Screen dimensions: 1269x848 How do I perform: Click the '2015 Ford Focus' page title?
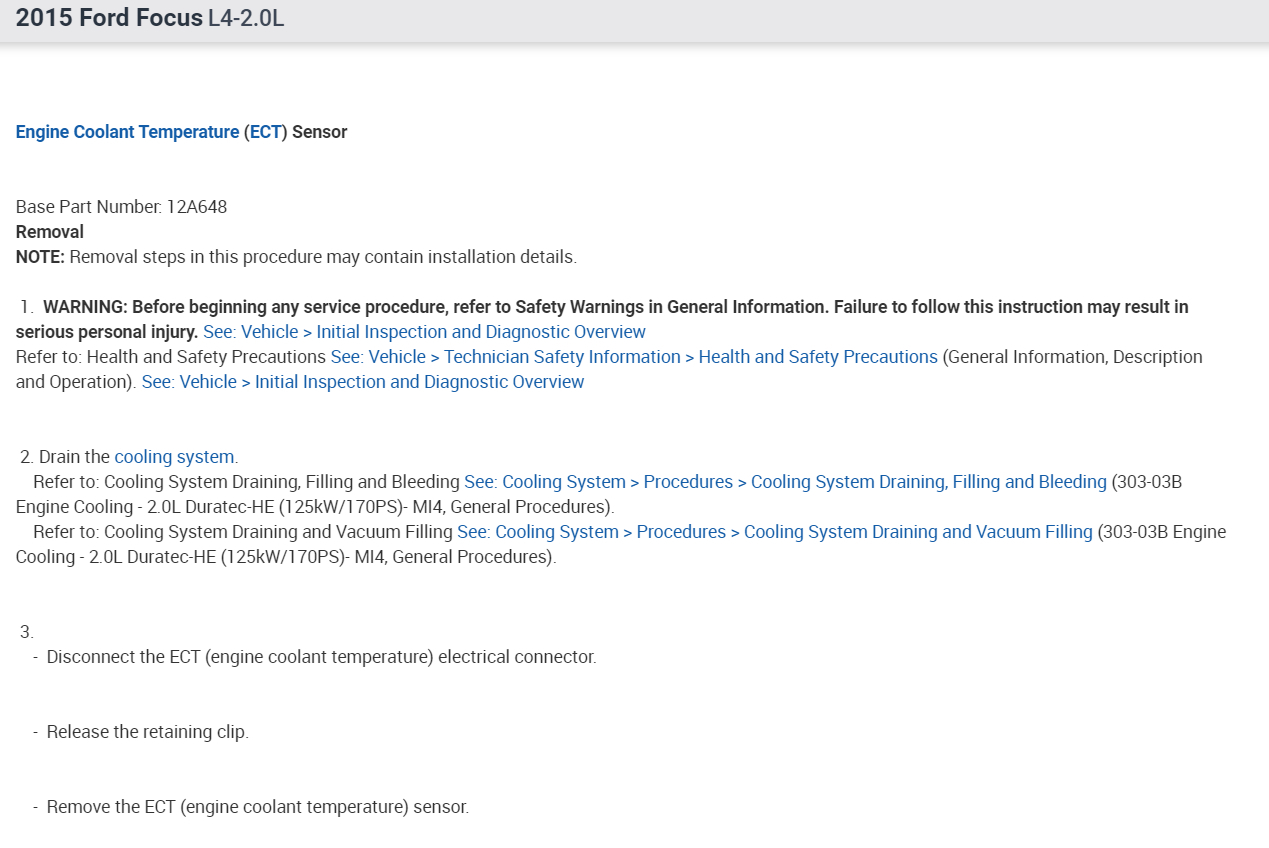109,18
